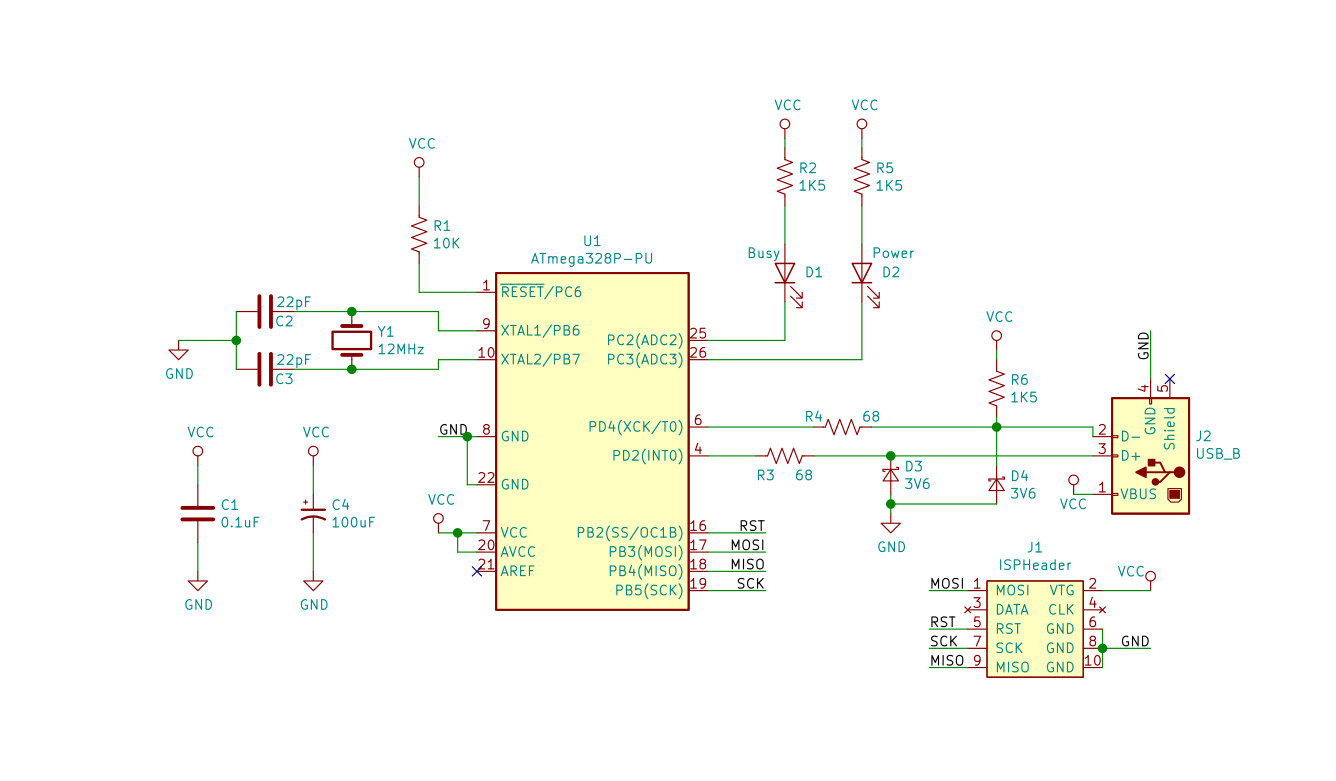Screen dimensions: 1336x781
Task: Click the USB logo inside J2
Action: click(x=1160, y=470)
